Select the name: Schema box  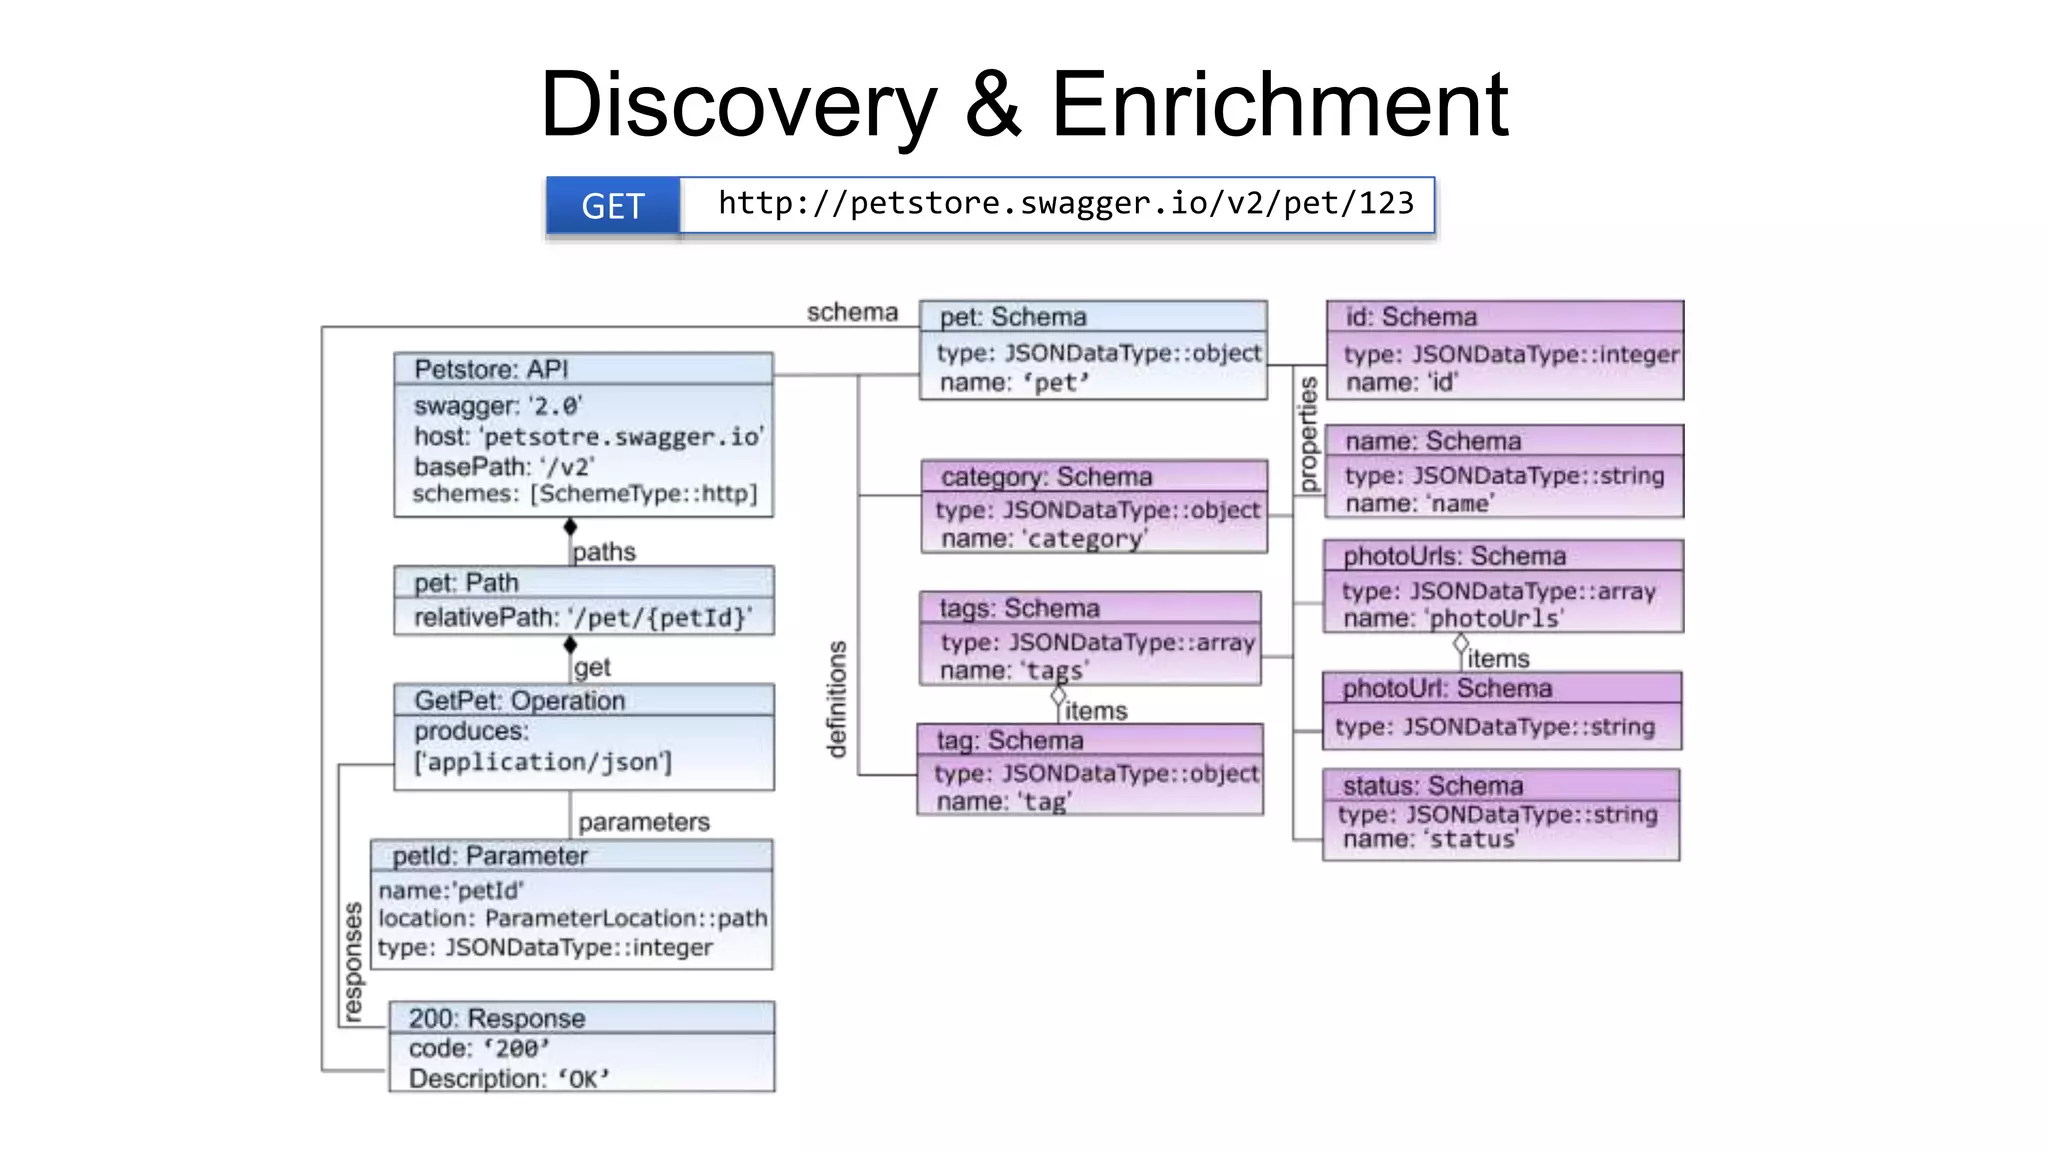click(1504, 471)
